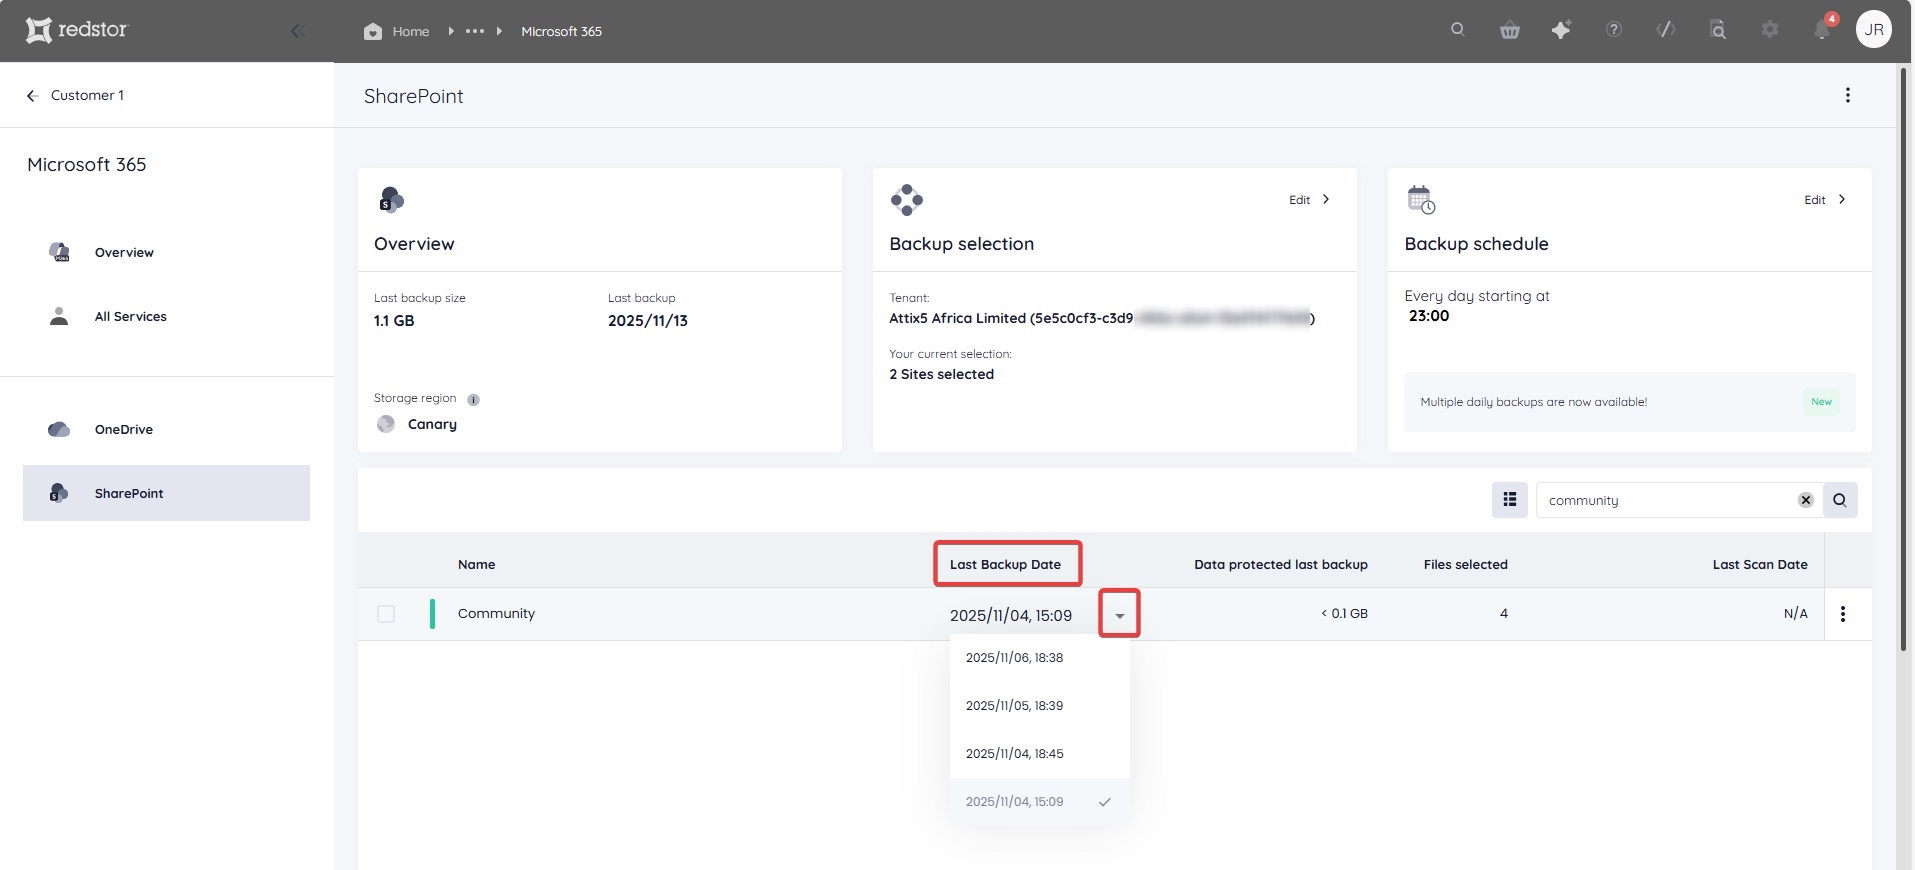Click the Multiple daily backups banner
1915x870 pixels.
pyautogui.click(x=1629, y=402)
